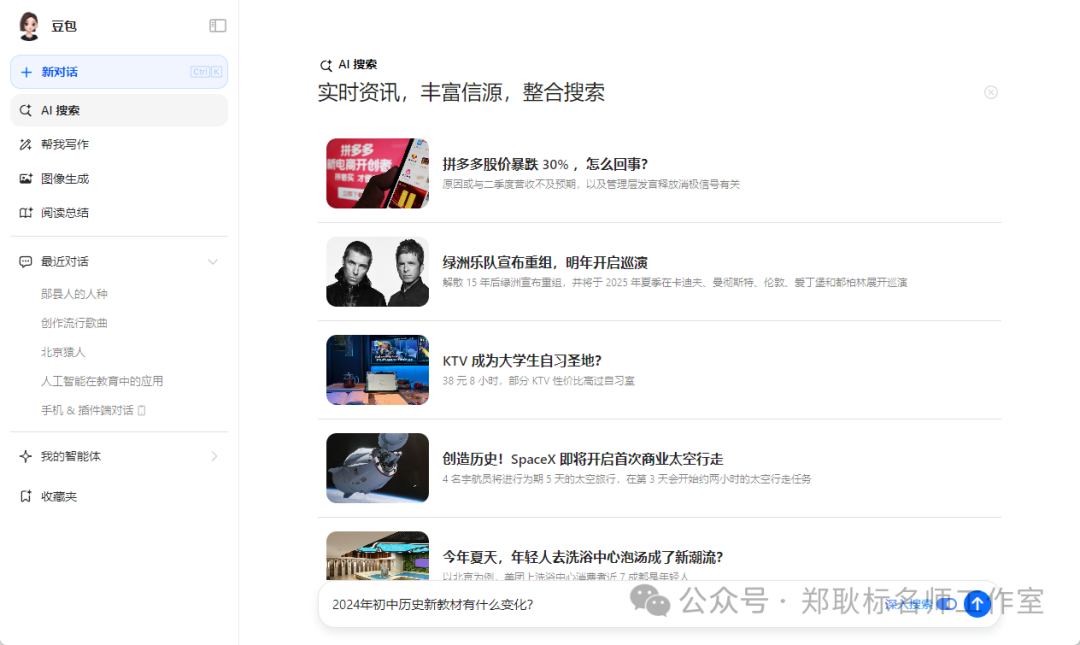The image size is (1080, 645).
Task: Click the 绿洲乐队 band photo thumbnail
Action: coord(377,272)
